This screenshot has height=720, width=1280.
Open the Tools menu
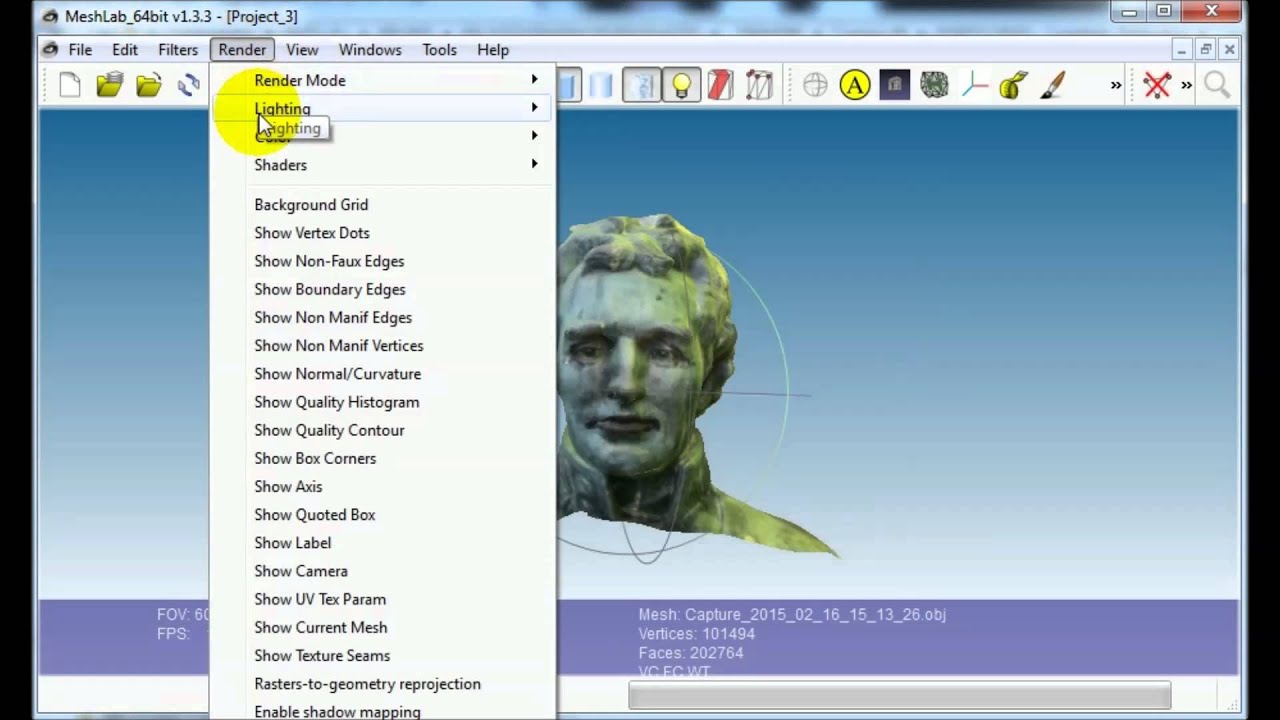point(439,49)
